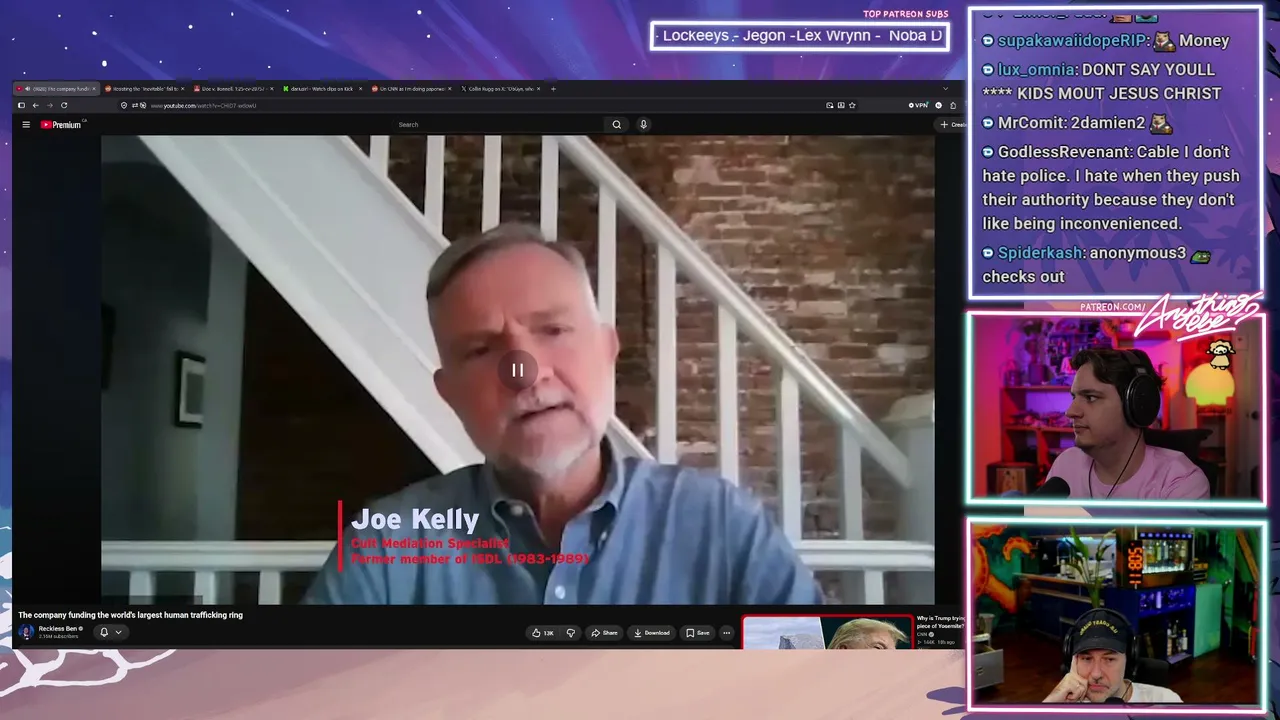This screenshot has width=1280, height=720.
Task: Click the 'Joe Kelly' name caption in video
Action: click(415, 519)
